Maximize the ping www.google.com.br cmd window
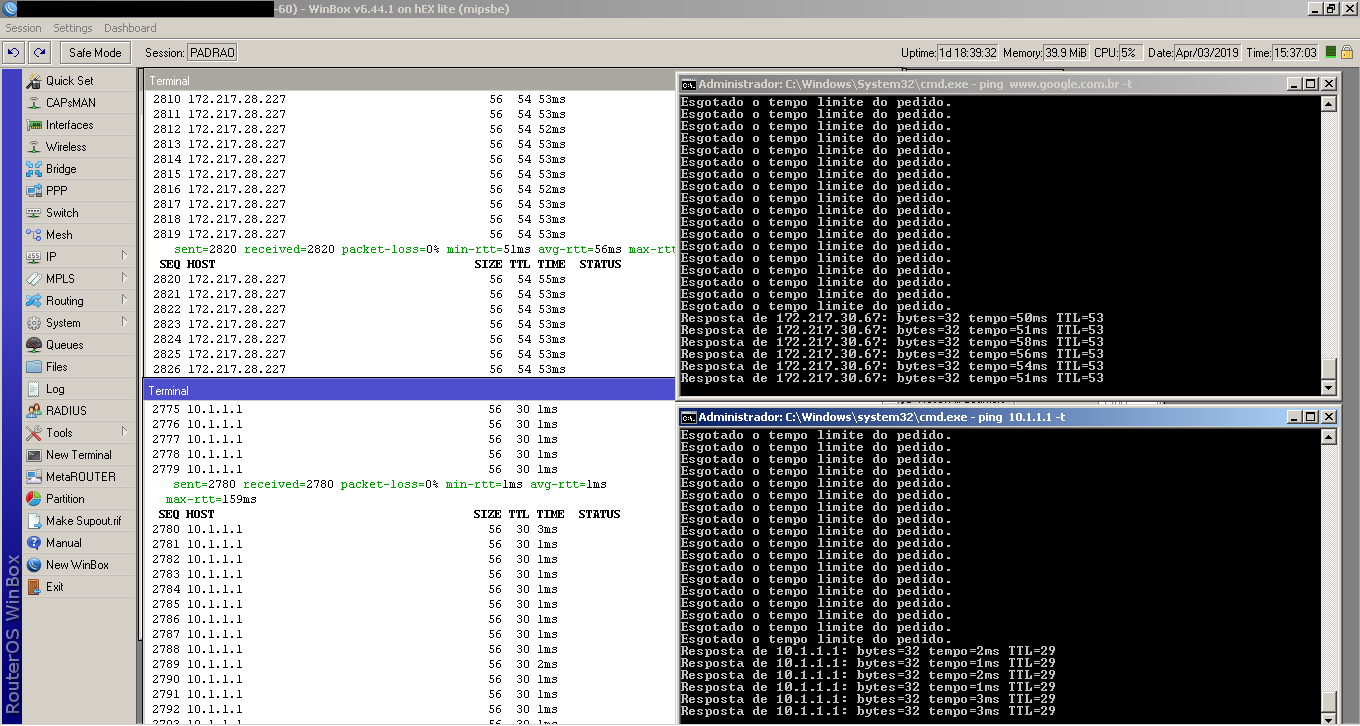The width and height of the screenshot is (1360, 726). 1311,84
